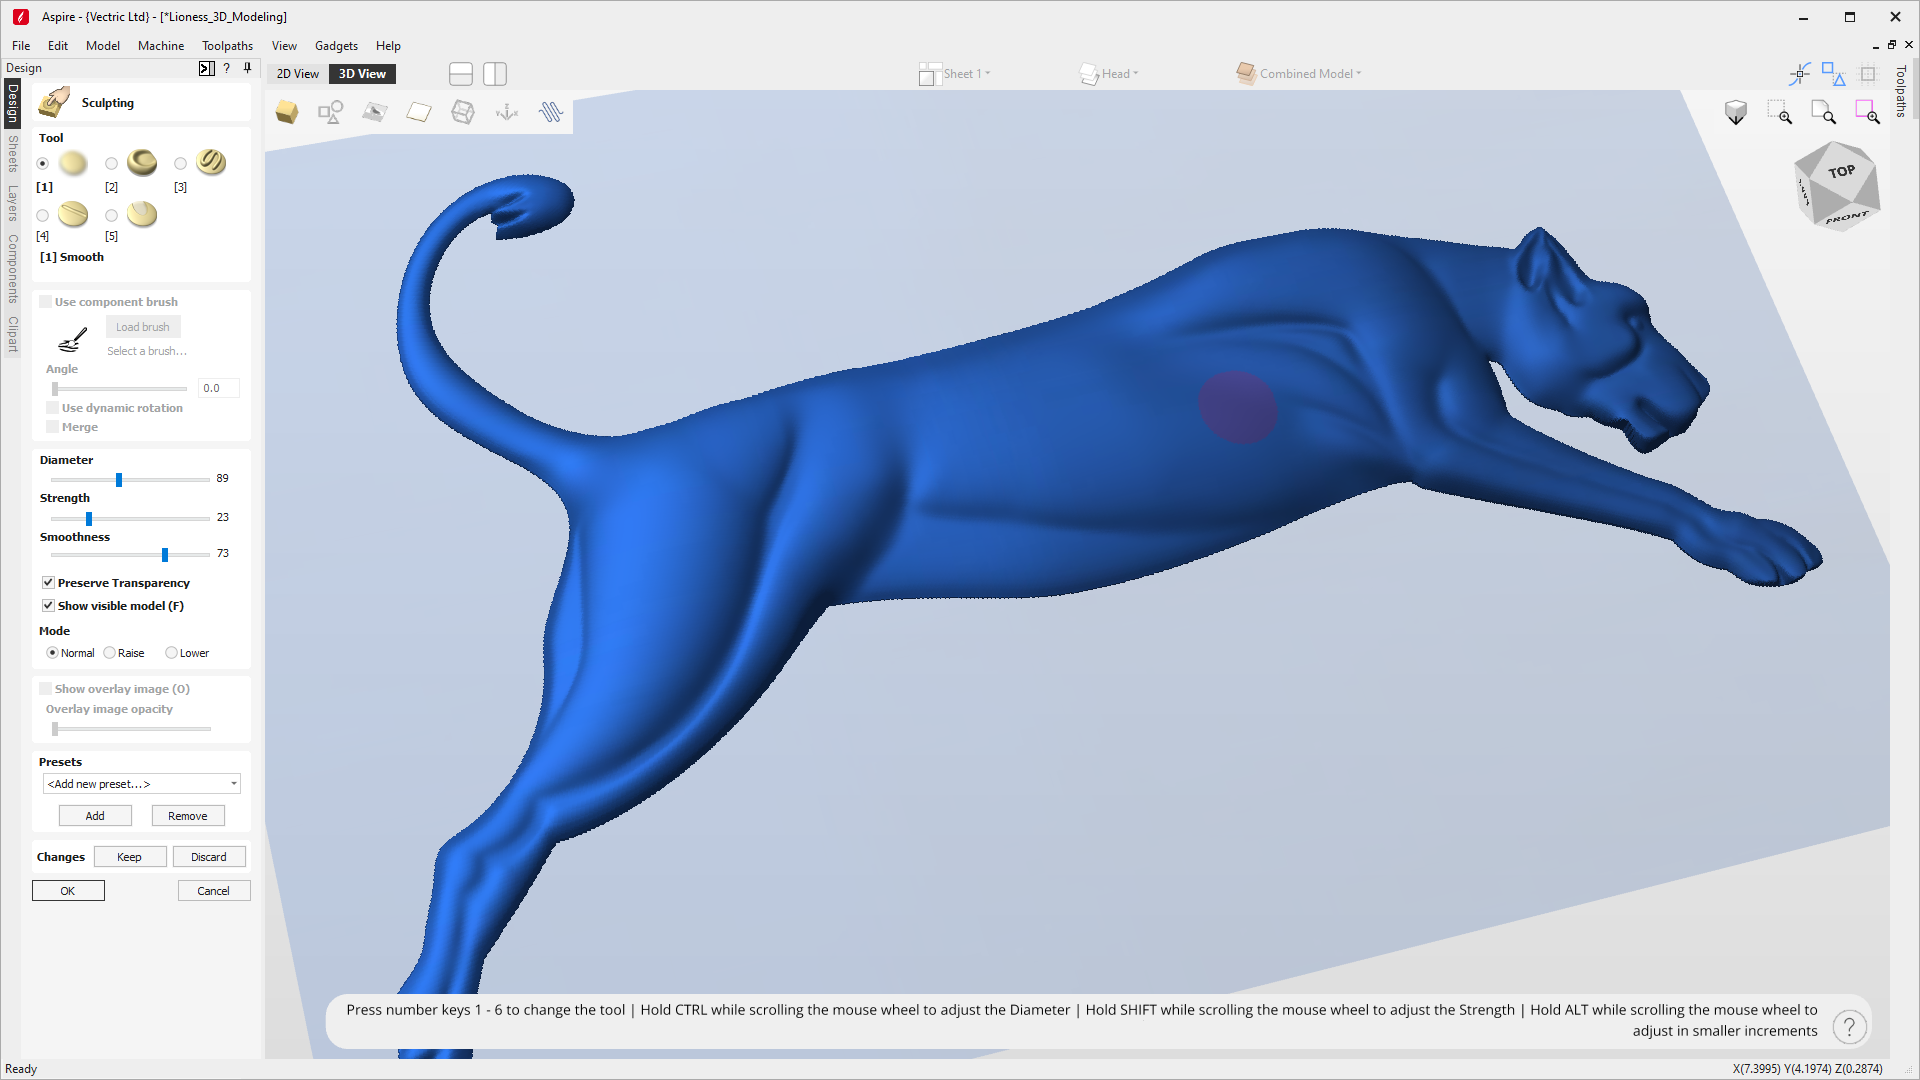Toggle Show visible model (F) checkbox
The image size is (1920, 1080).
coord(48,606)
